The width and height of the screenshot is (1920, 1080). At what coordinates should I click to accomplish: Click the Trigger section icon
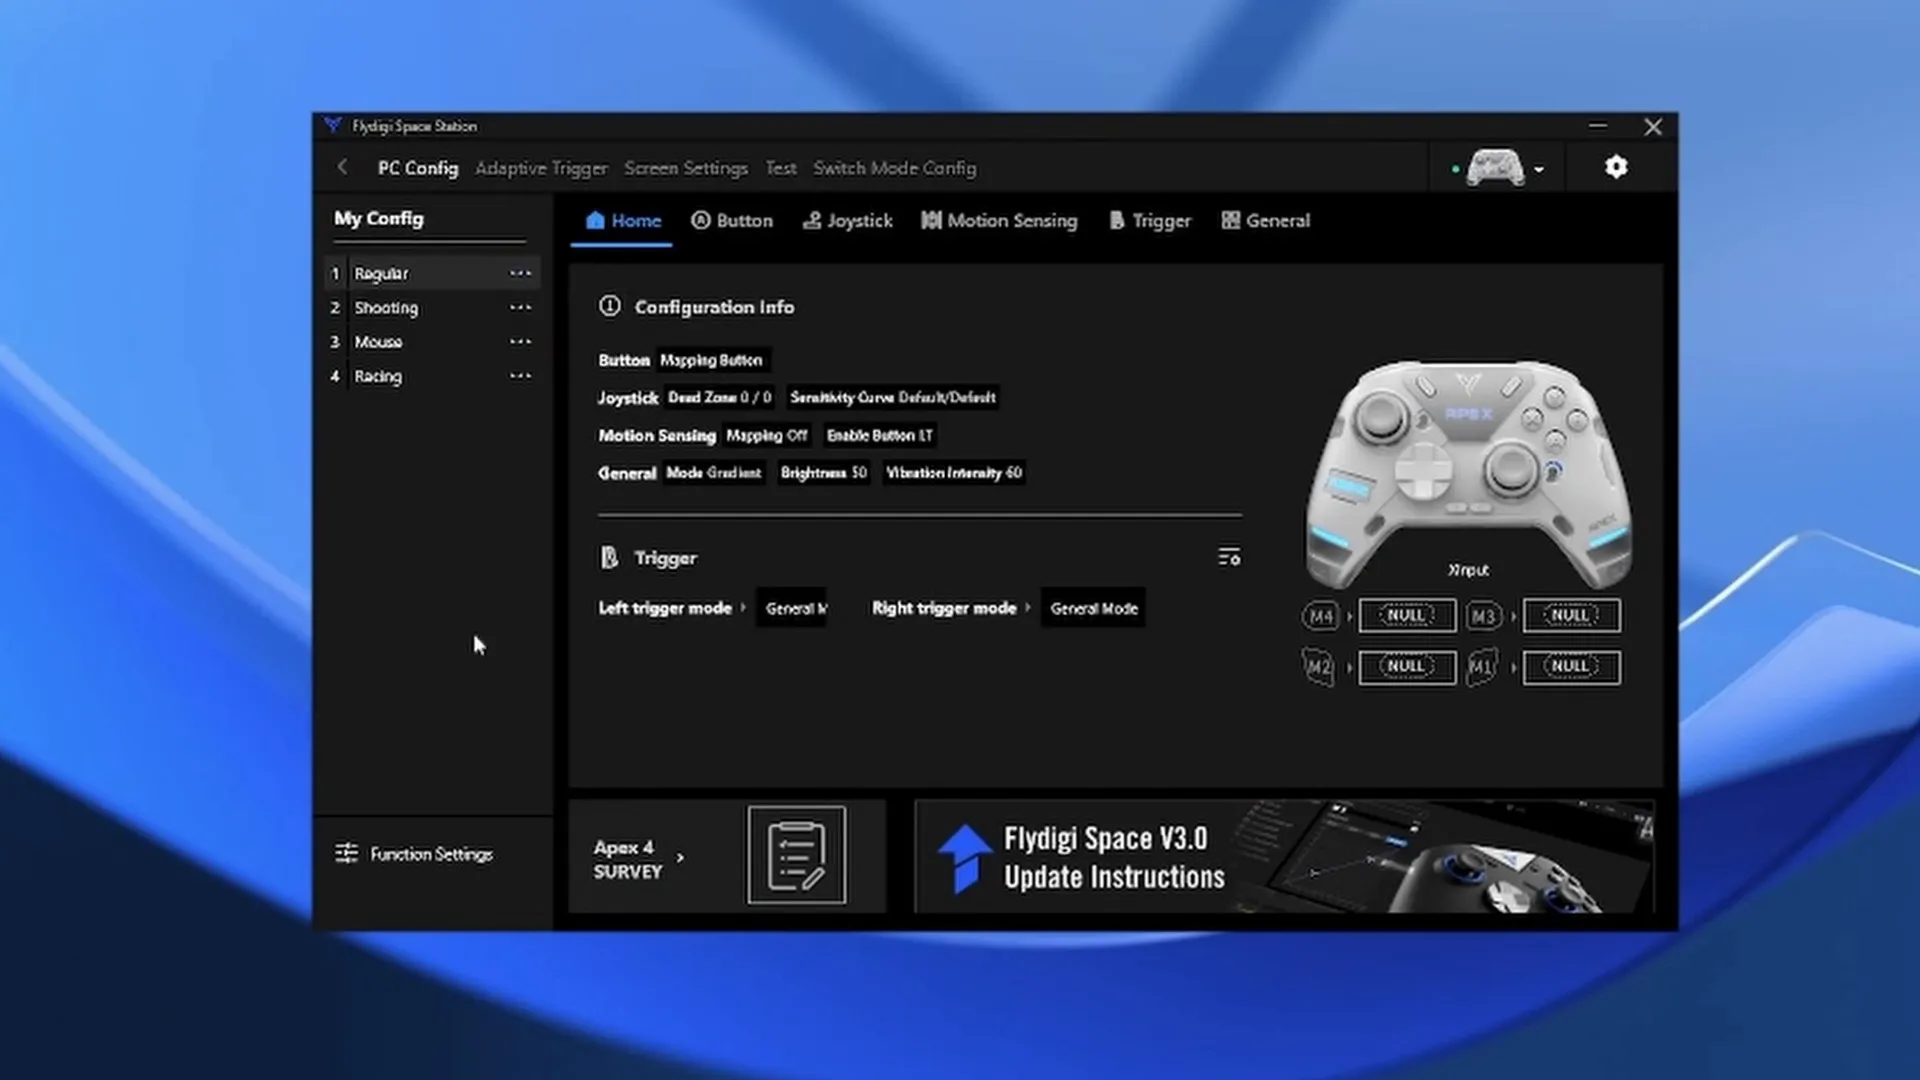pyautogui.click(x=609, y=557)
